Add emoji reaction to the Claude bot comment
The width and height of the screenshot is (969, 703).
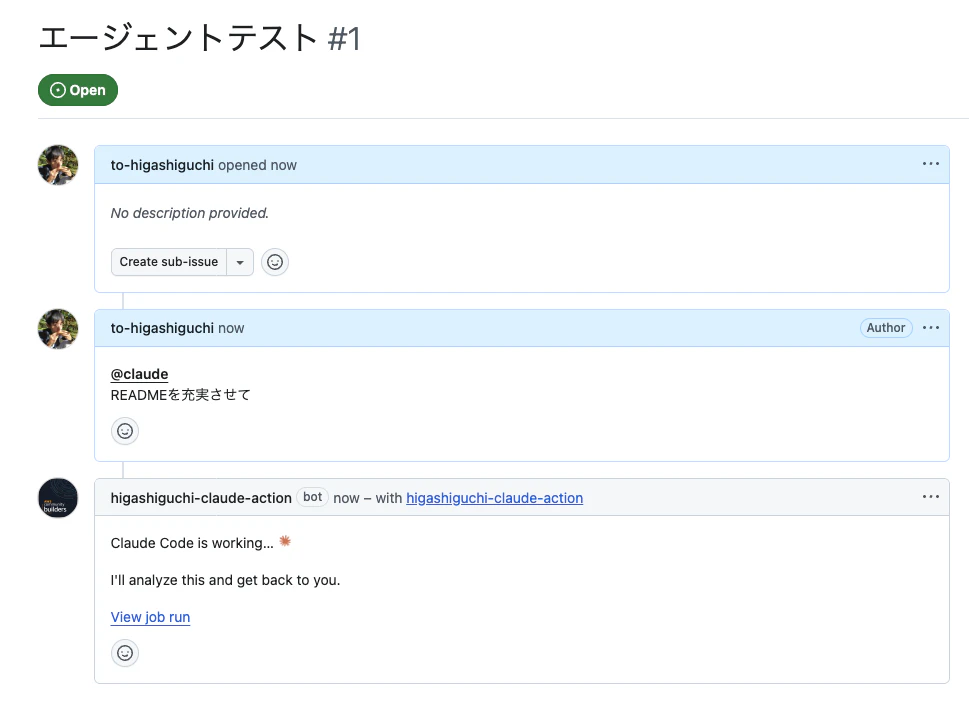tap(124, 652)
